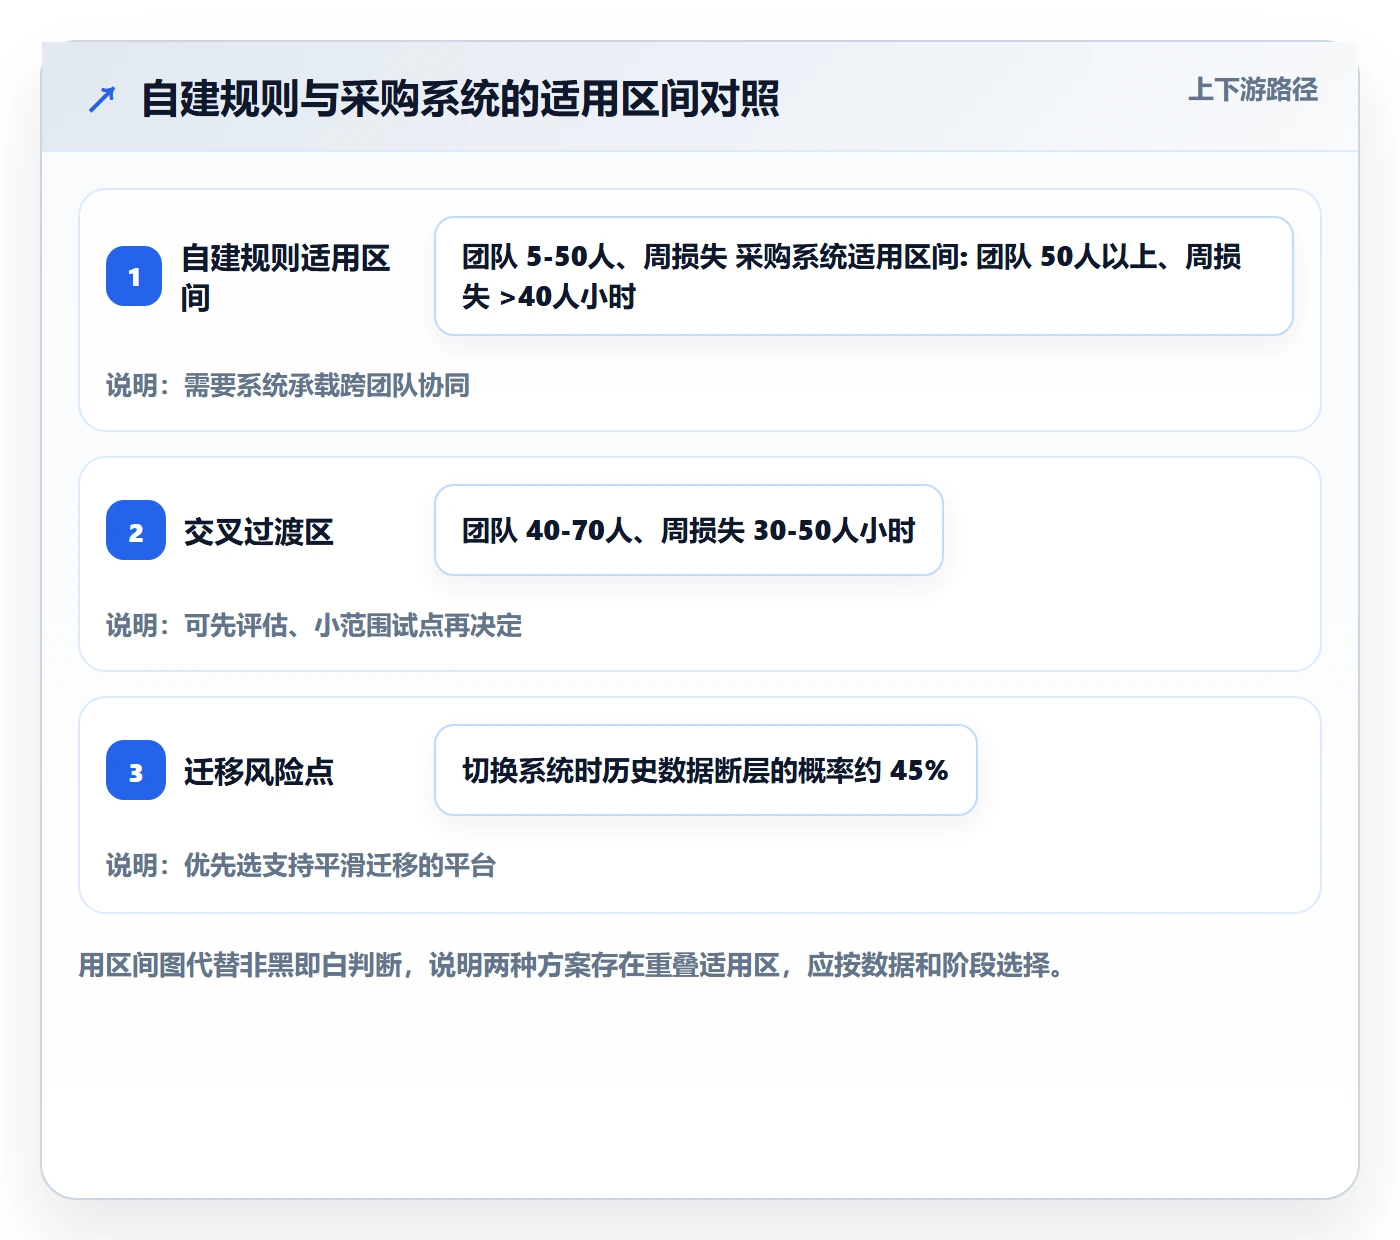This screenshot has width=1400, height=1240.
Task: Click the note 说明：可先评估、小范围试点再决定
Action: [314, 625]
